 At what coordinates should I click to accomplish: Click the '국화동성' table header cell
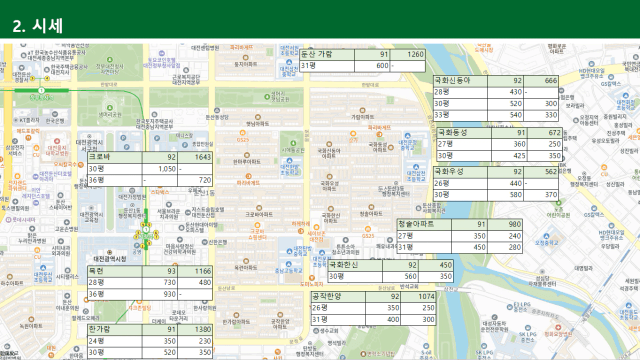click(x=464, y=133)
